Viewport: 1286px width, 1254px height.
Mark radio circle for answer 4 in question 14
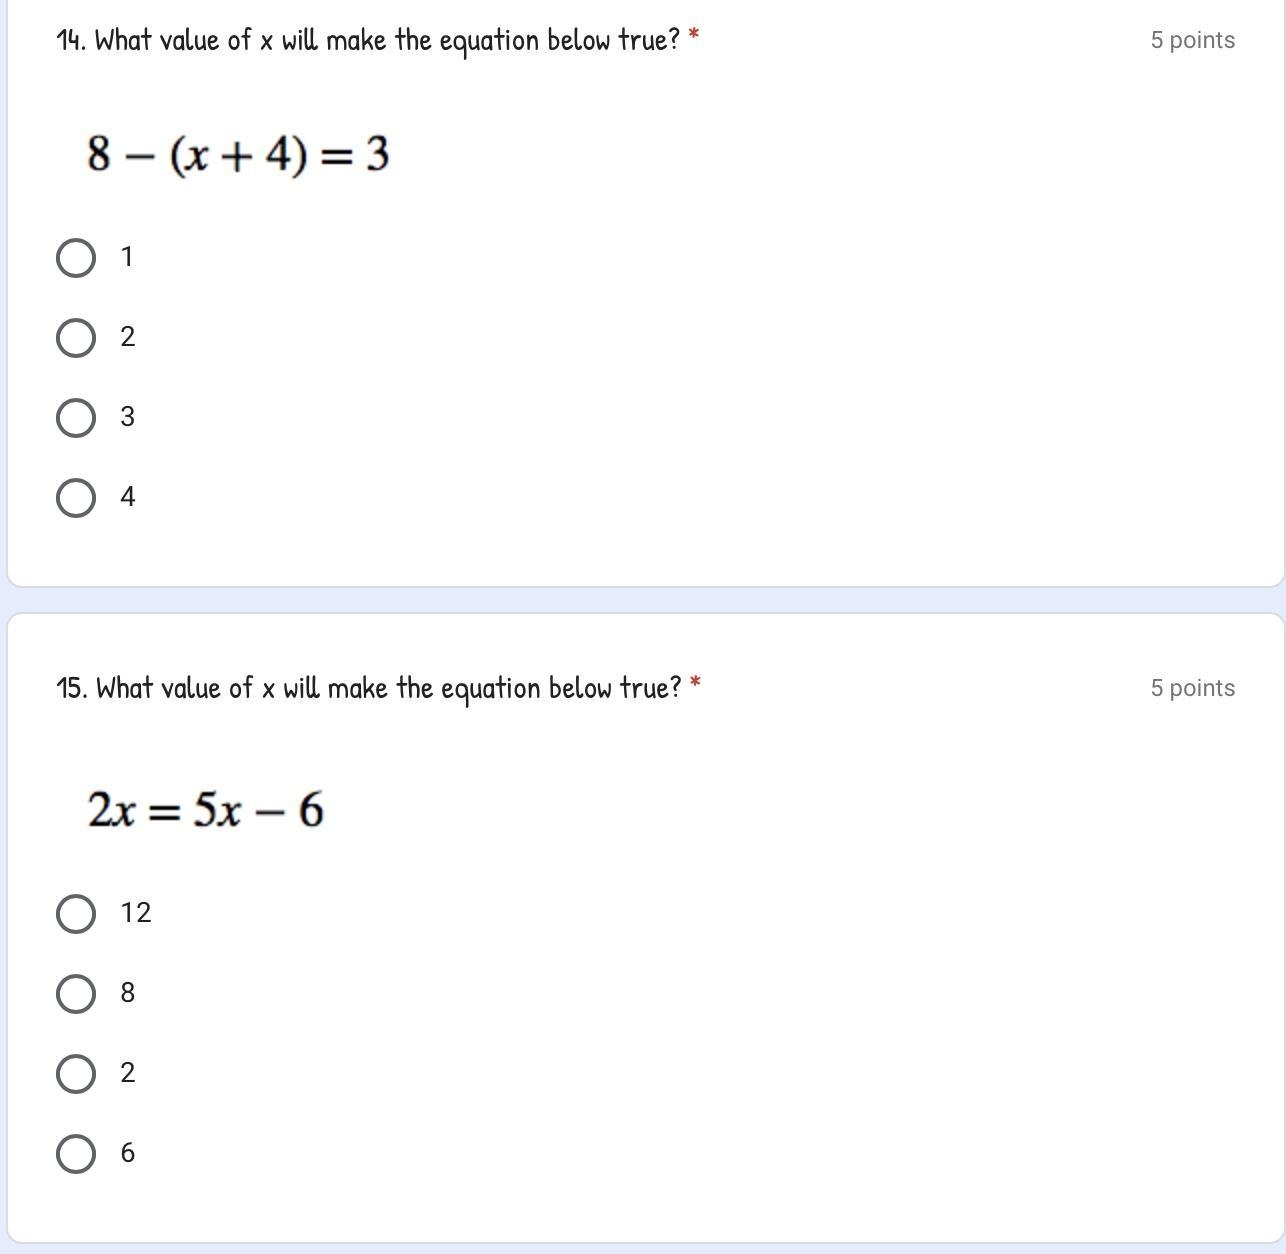coord(76,498)
